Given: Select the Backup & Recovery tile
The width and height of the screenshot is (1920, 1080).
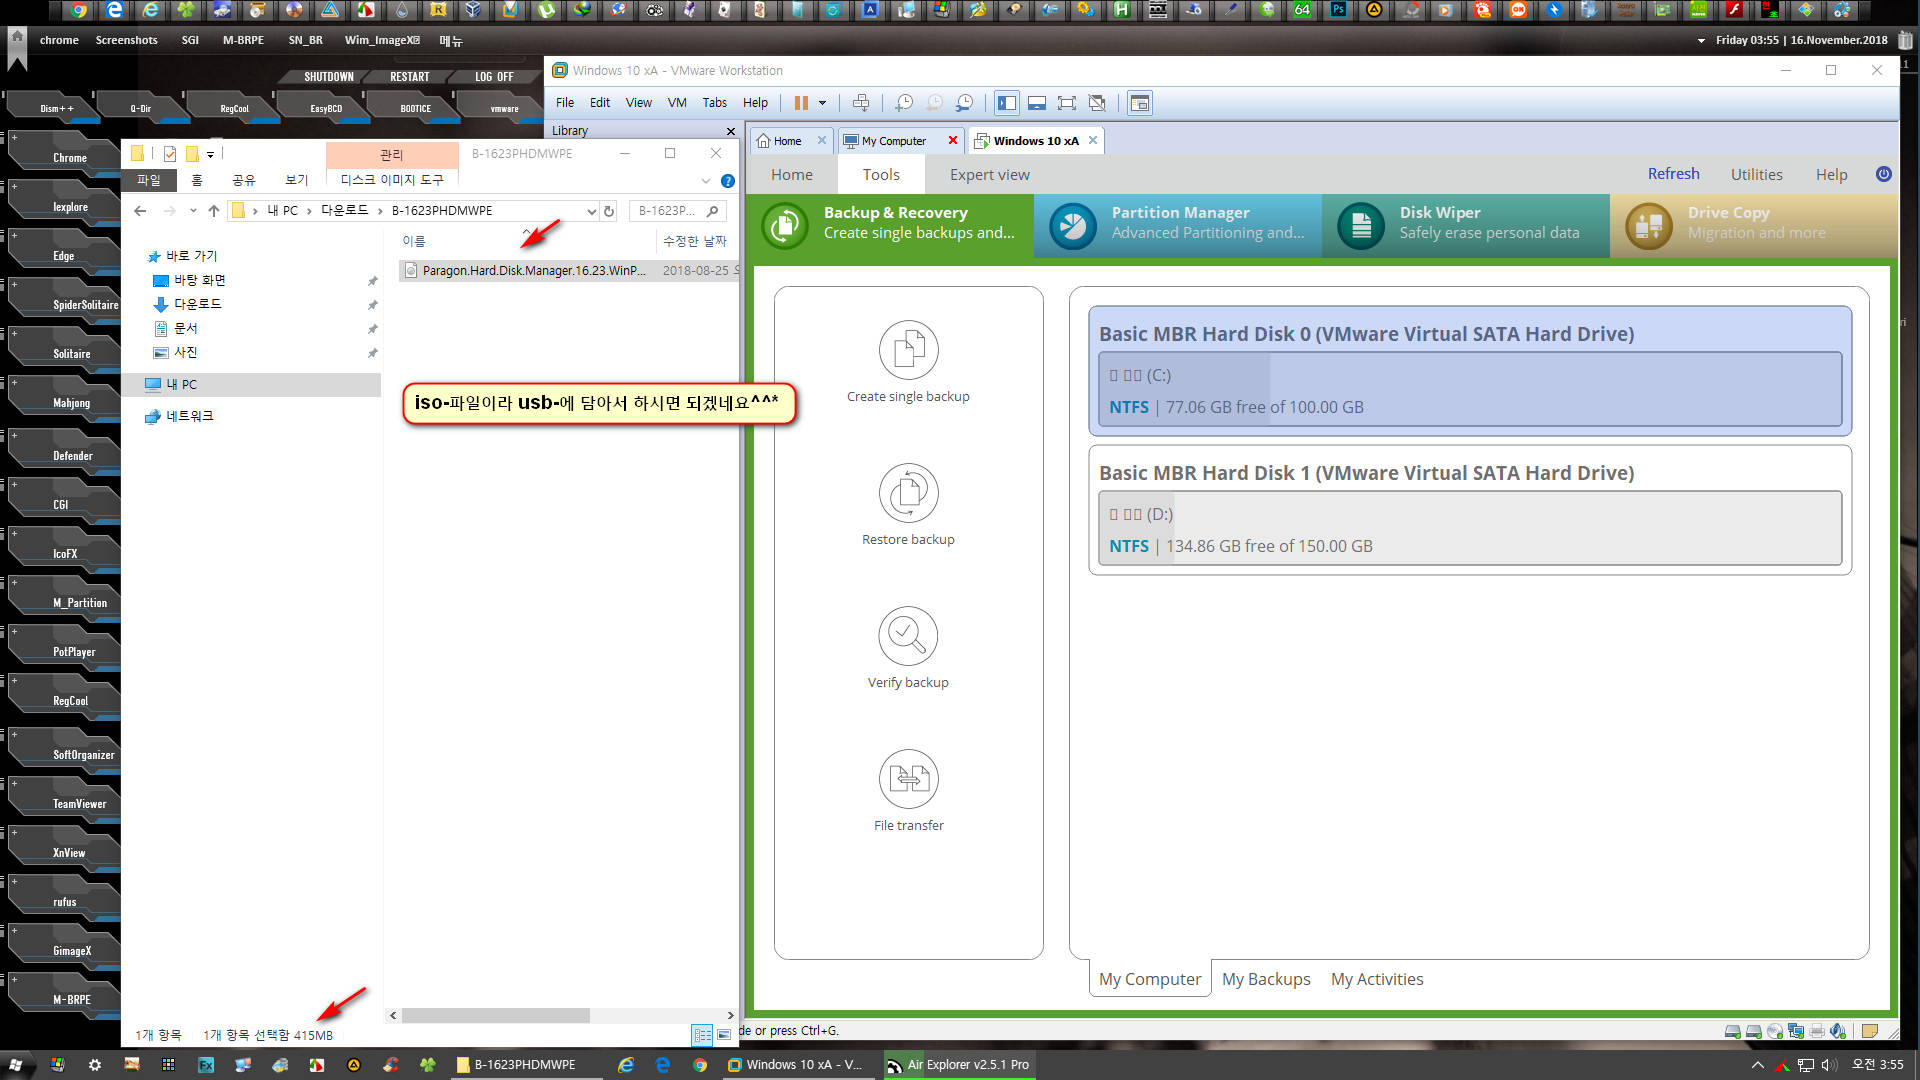Looking at the screenshot, I should pyautogui.click(x=892, y=225).
